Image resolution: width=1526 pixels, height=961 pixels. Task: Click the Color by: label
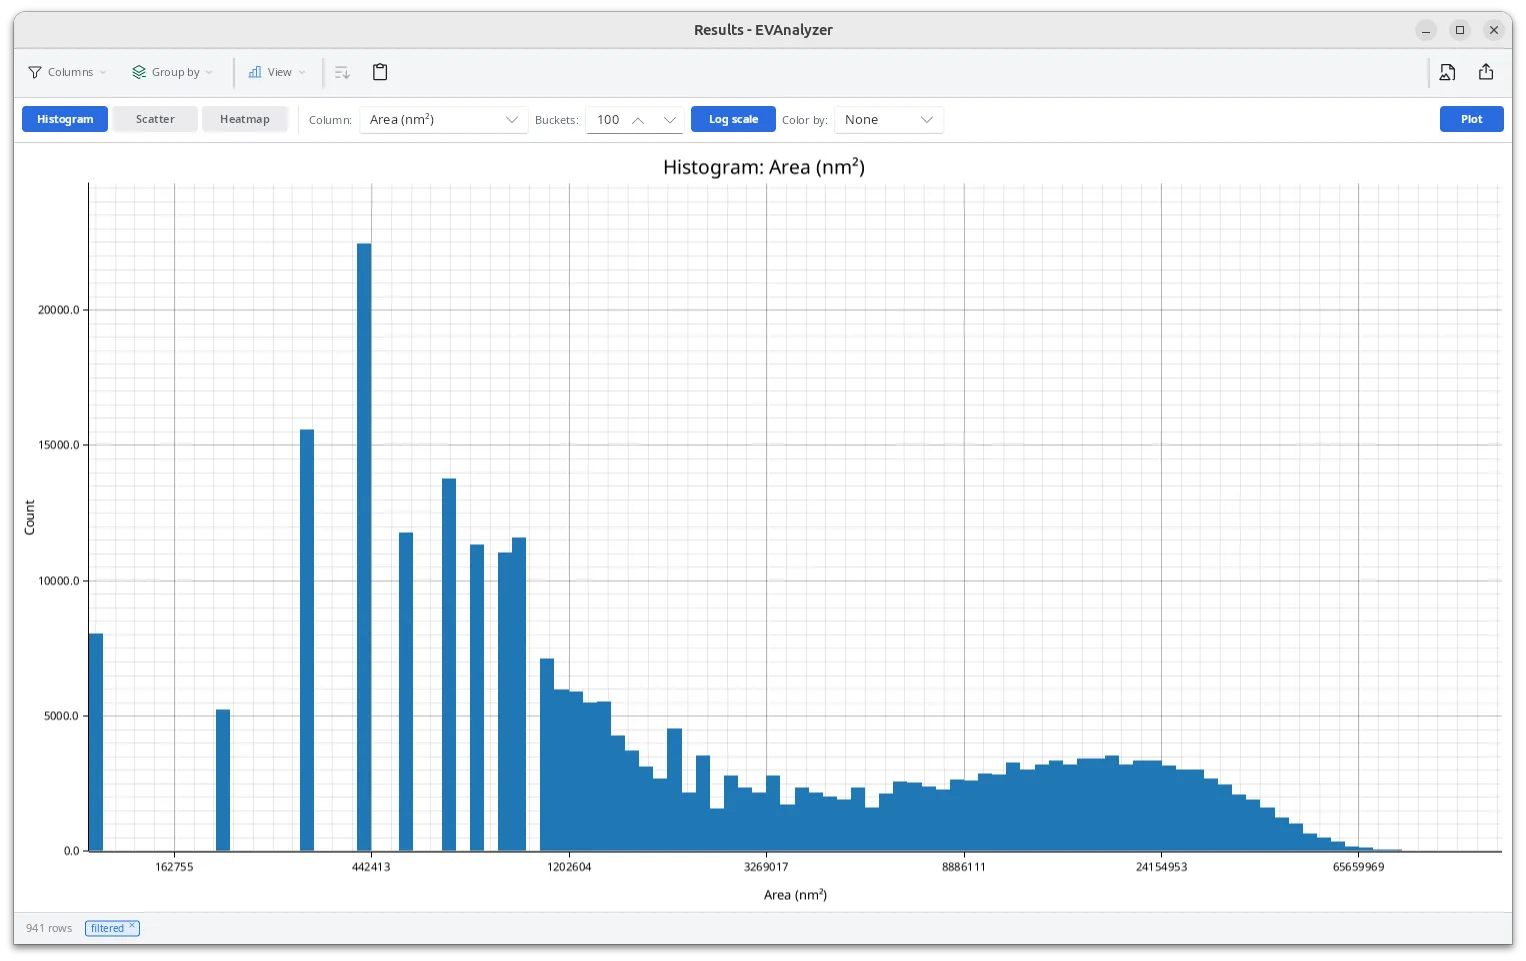point(804,120)
